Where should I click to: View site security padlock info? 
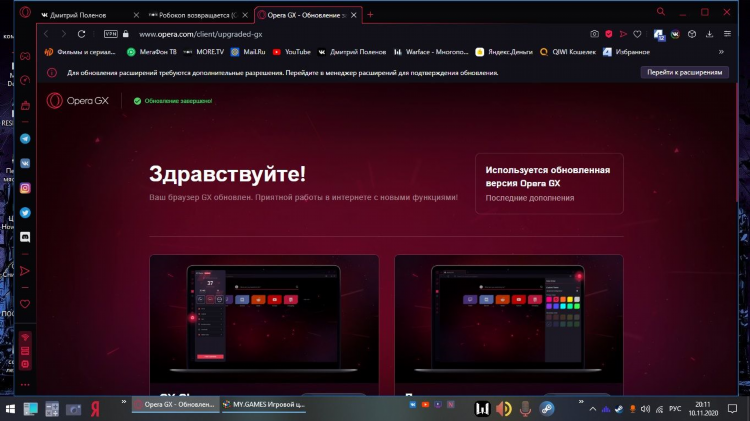click(126, 34)
